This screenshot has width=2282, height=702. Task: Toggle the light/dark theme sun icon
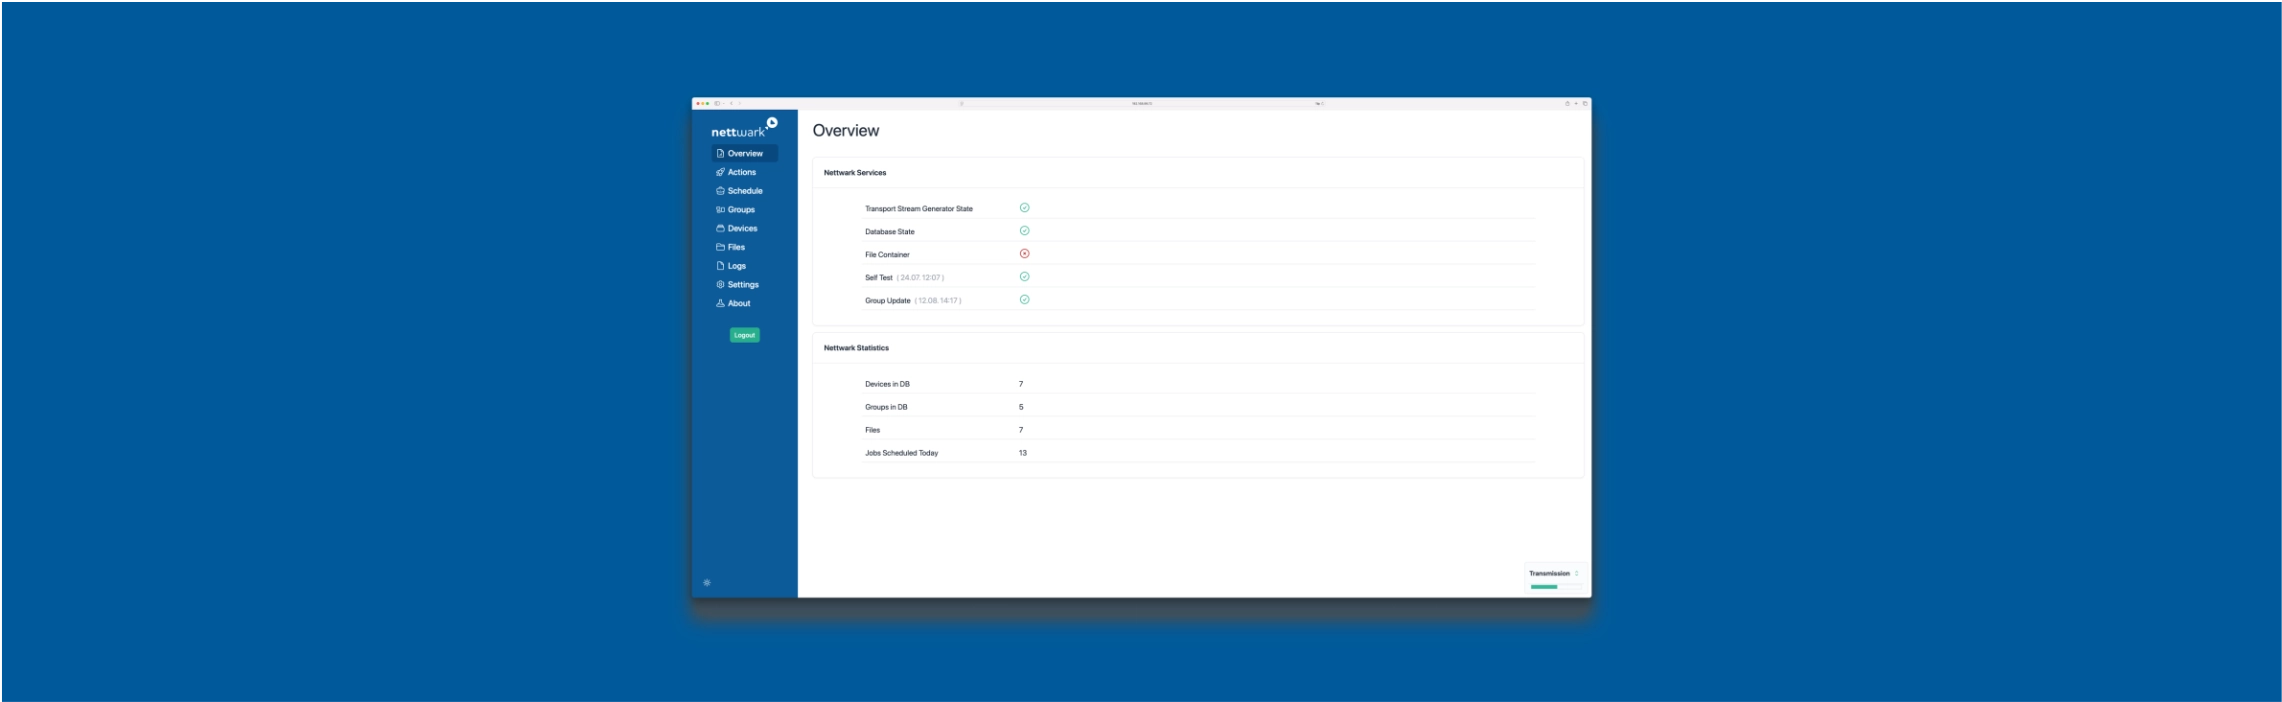tap(707, 583)
